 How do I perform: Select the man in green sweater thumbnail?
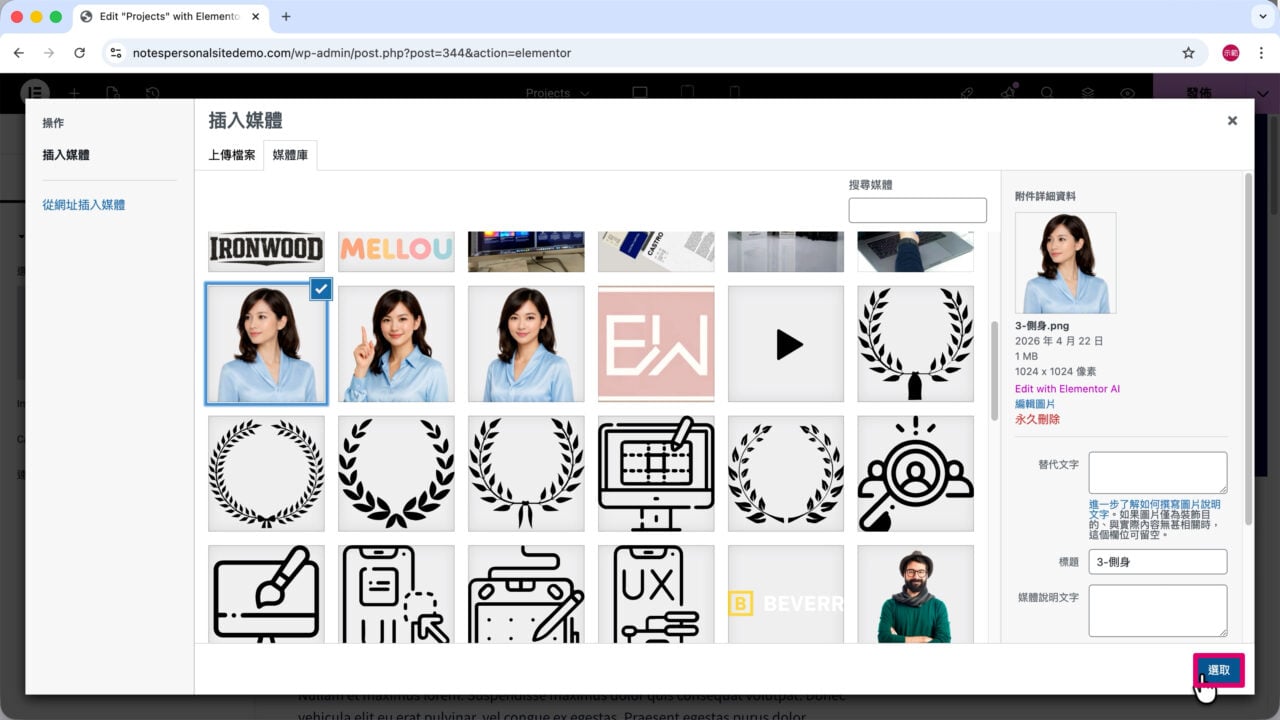pos(916,594)
